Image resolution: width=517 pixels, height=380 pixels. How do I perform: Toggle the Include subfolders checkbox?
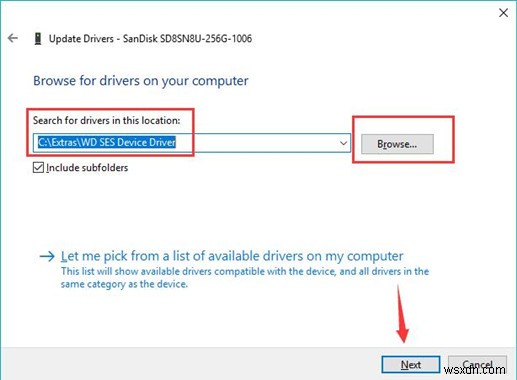point(38,167)
